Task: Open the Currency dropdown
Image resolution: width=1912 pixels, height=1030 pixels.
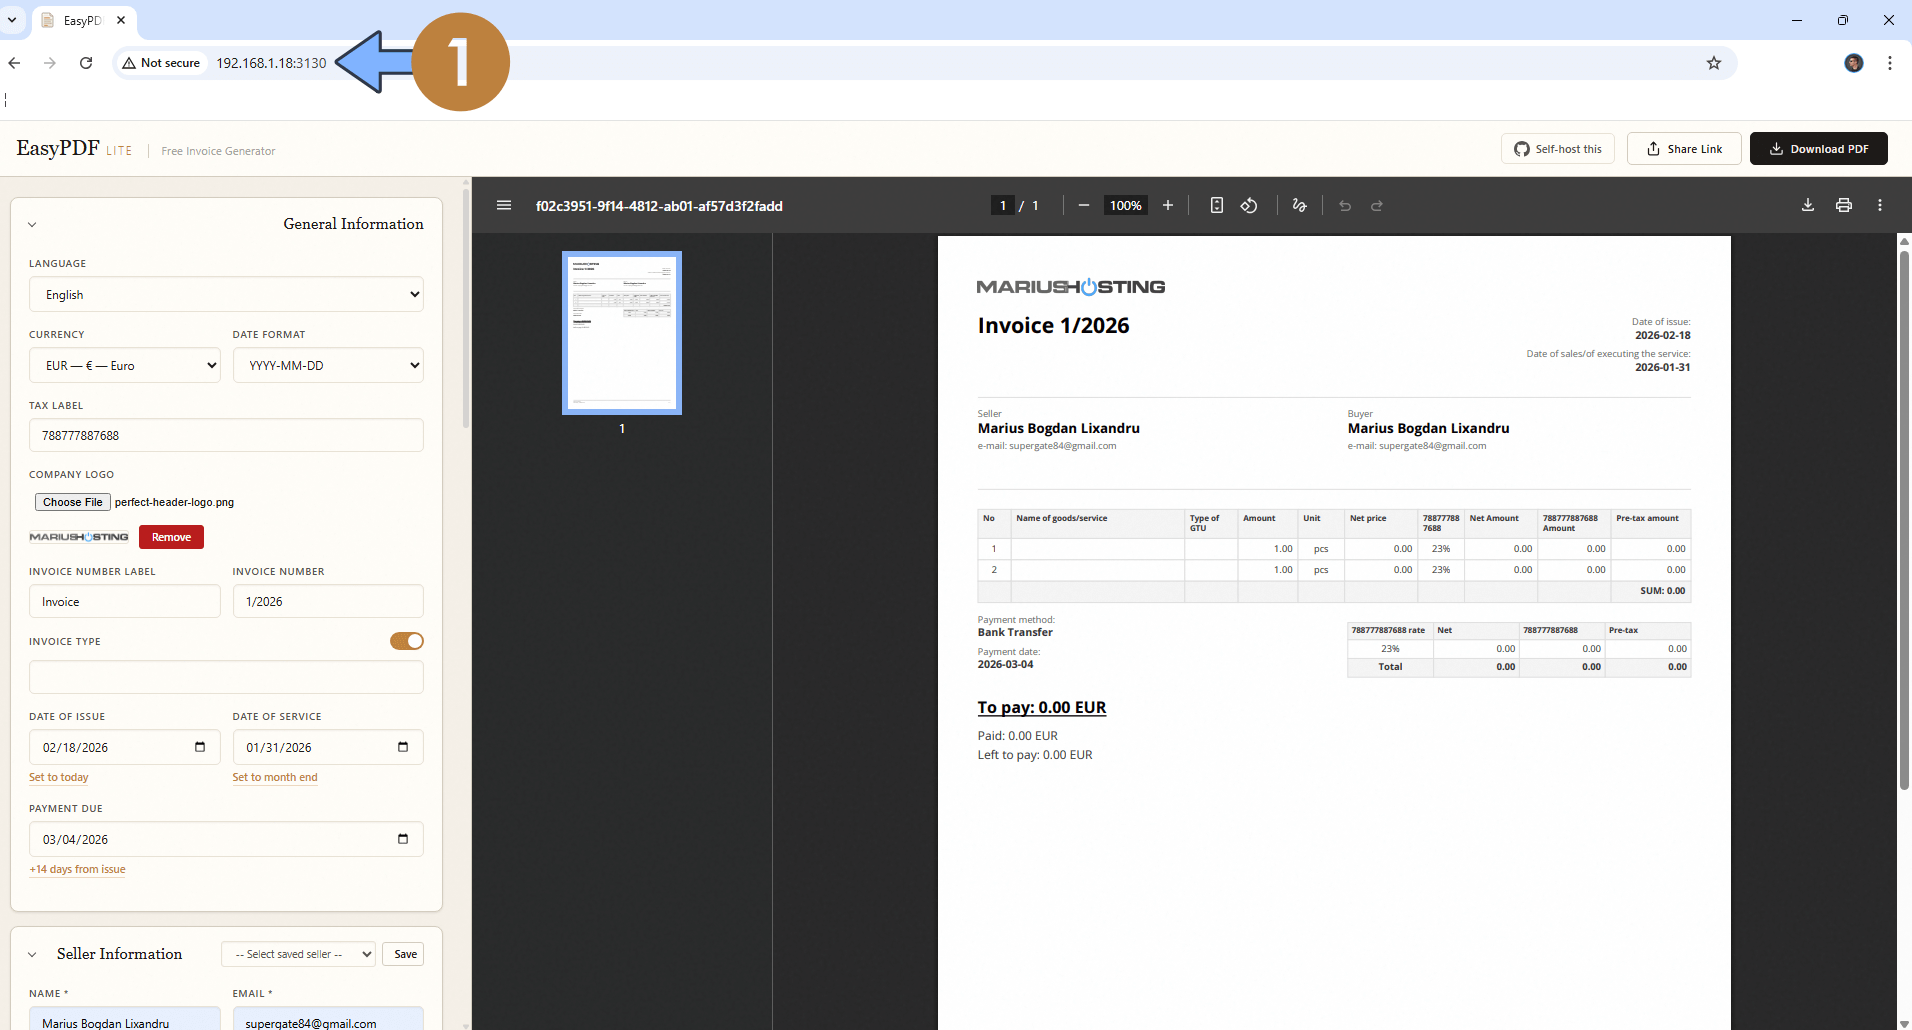Action: (124, 365)
